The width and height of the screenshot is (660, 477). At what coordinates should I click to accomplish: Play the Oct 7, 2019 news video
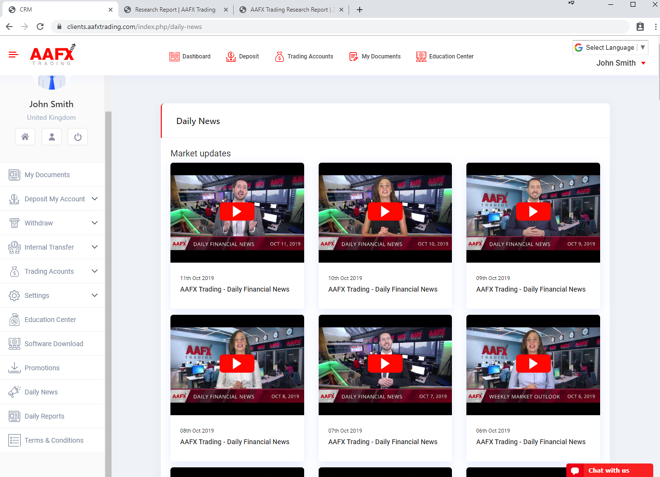click(385, 364)
